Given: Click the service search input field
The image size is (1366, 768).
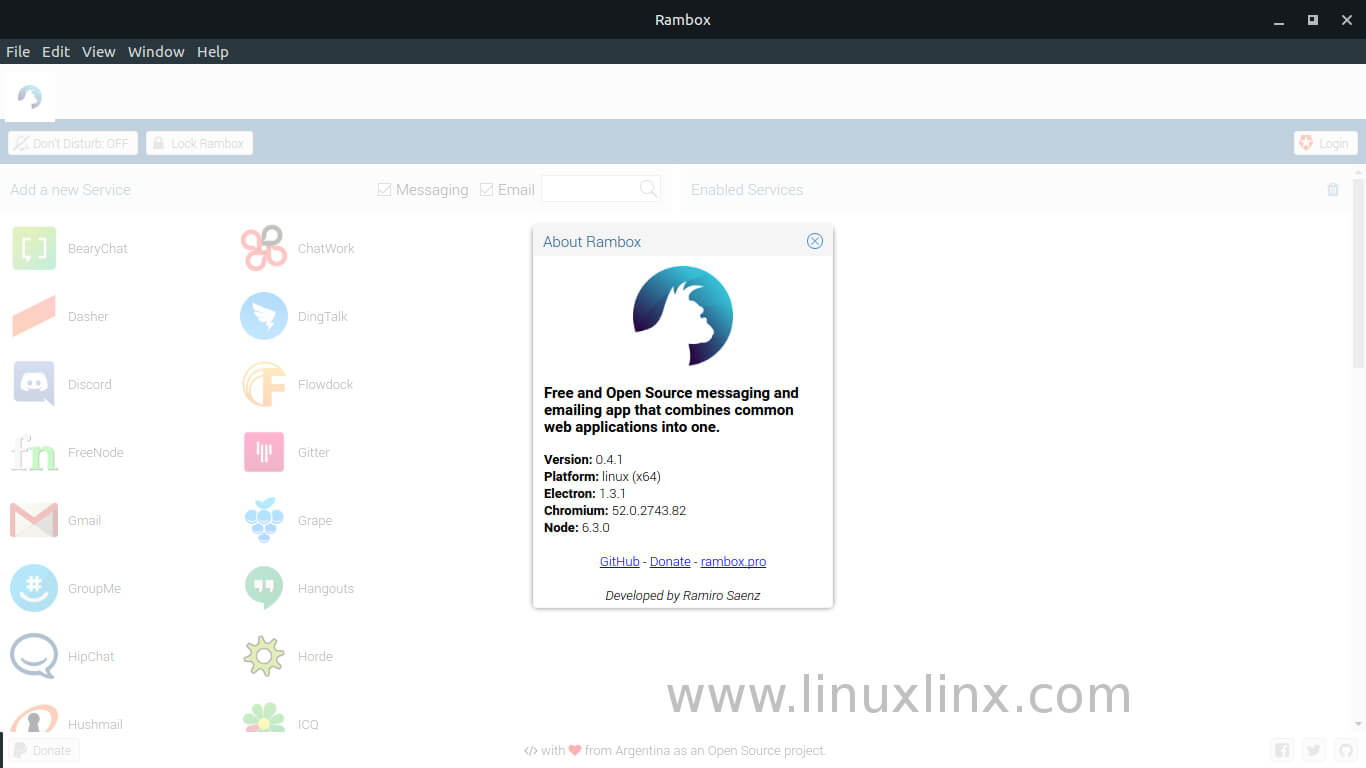Looking at the screenshot, I should tap(590, 188).
